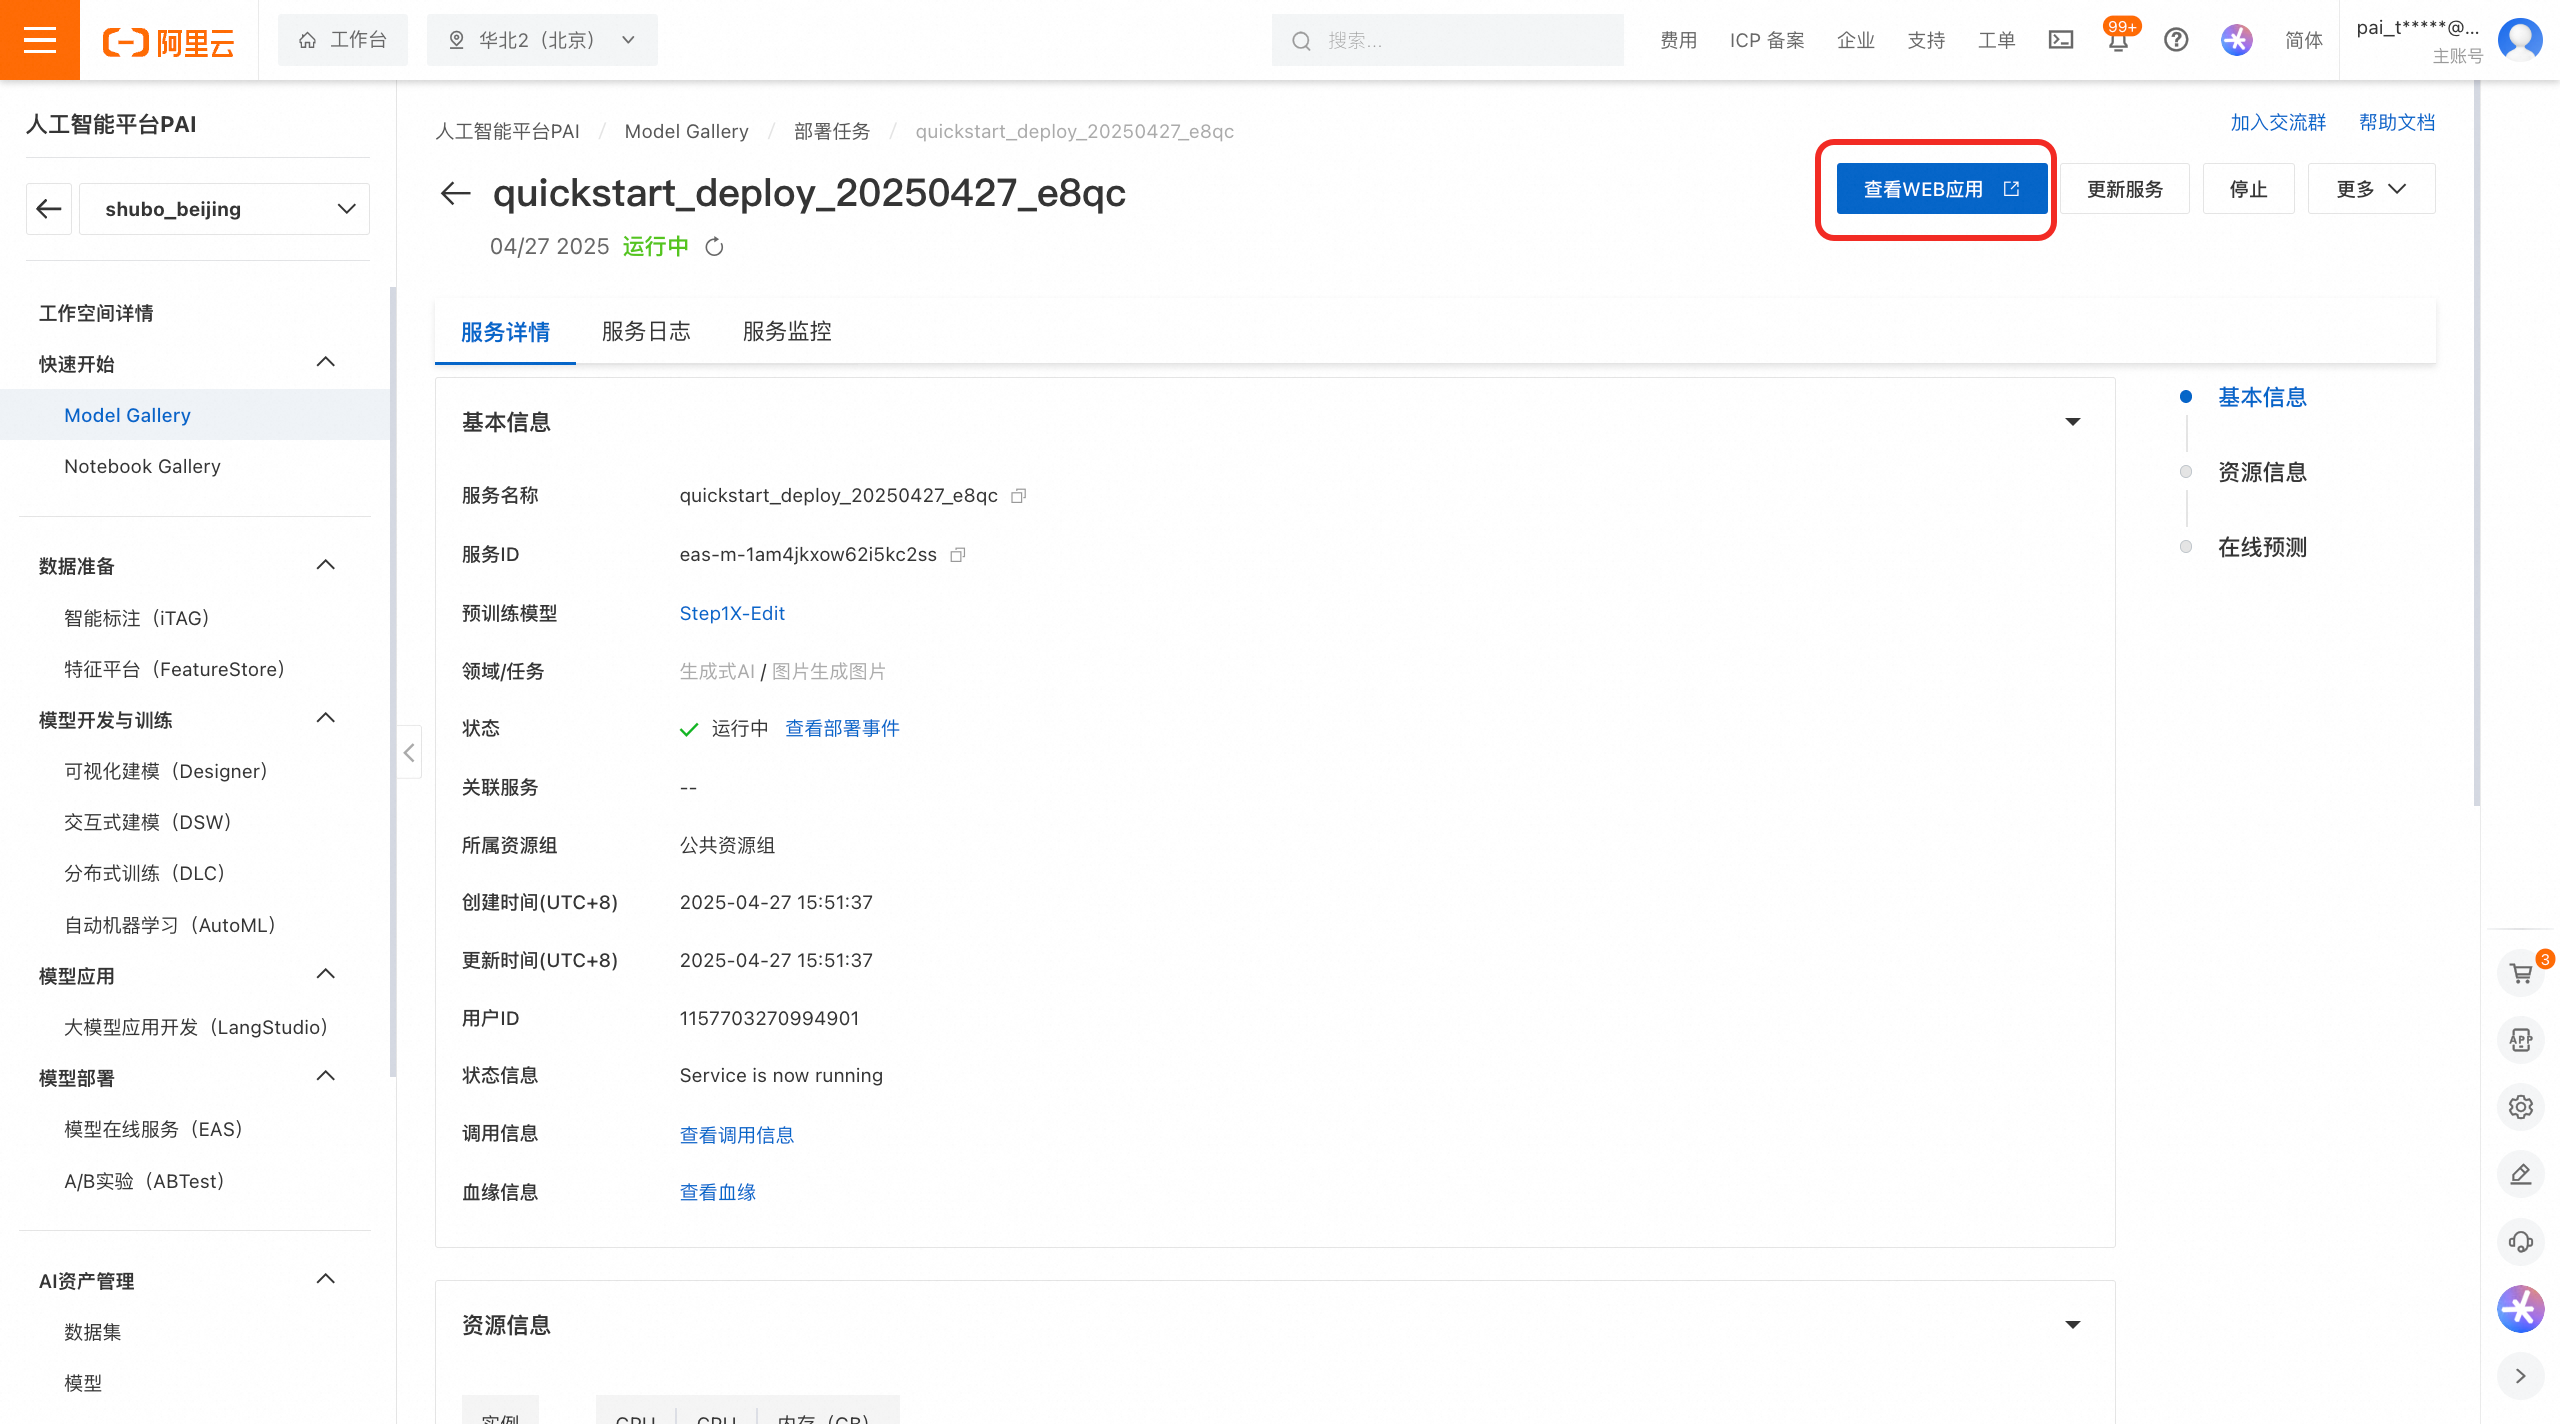The image size is (2560, 1424).
Task: Open the floating AI assistant at bottom right
Action: tap(2521, 1309)
